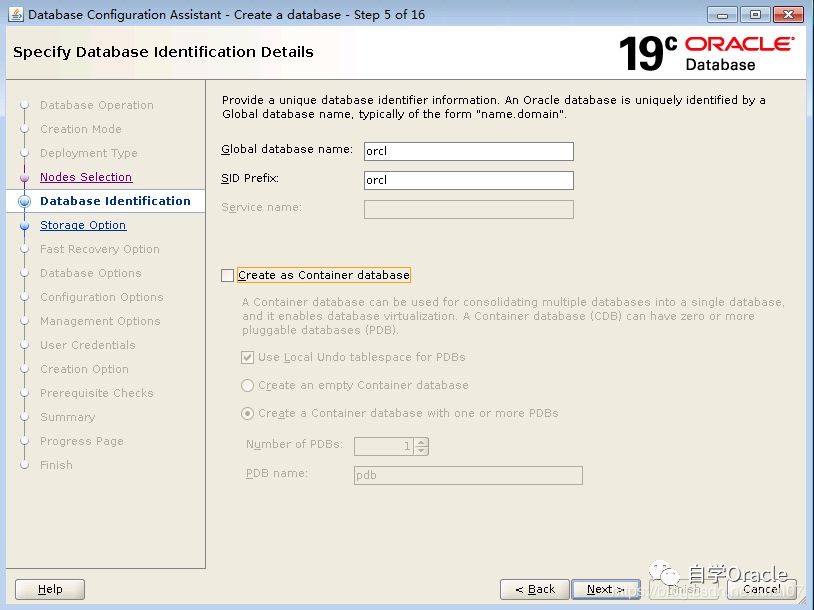Open Help for this wizard

coord(51,589)
